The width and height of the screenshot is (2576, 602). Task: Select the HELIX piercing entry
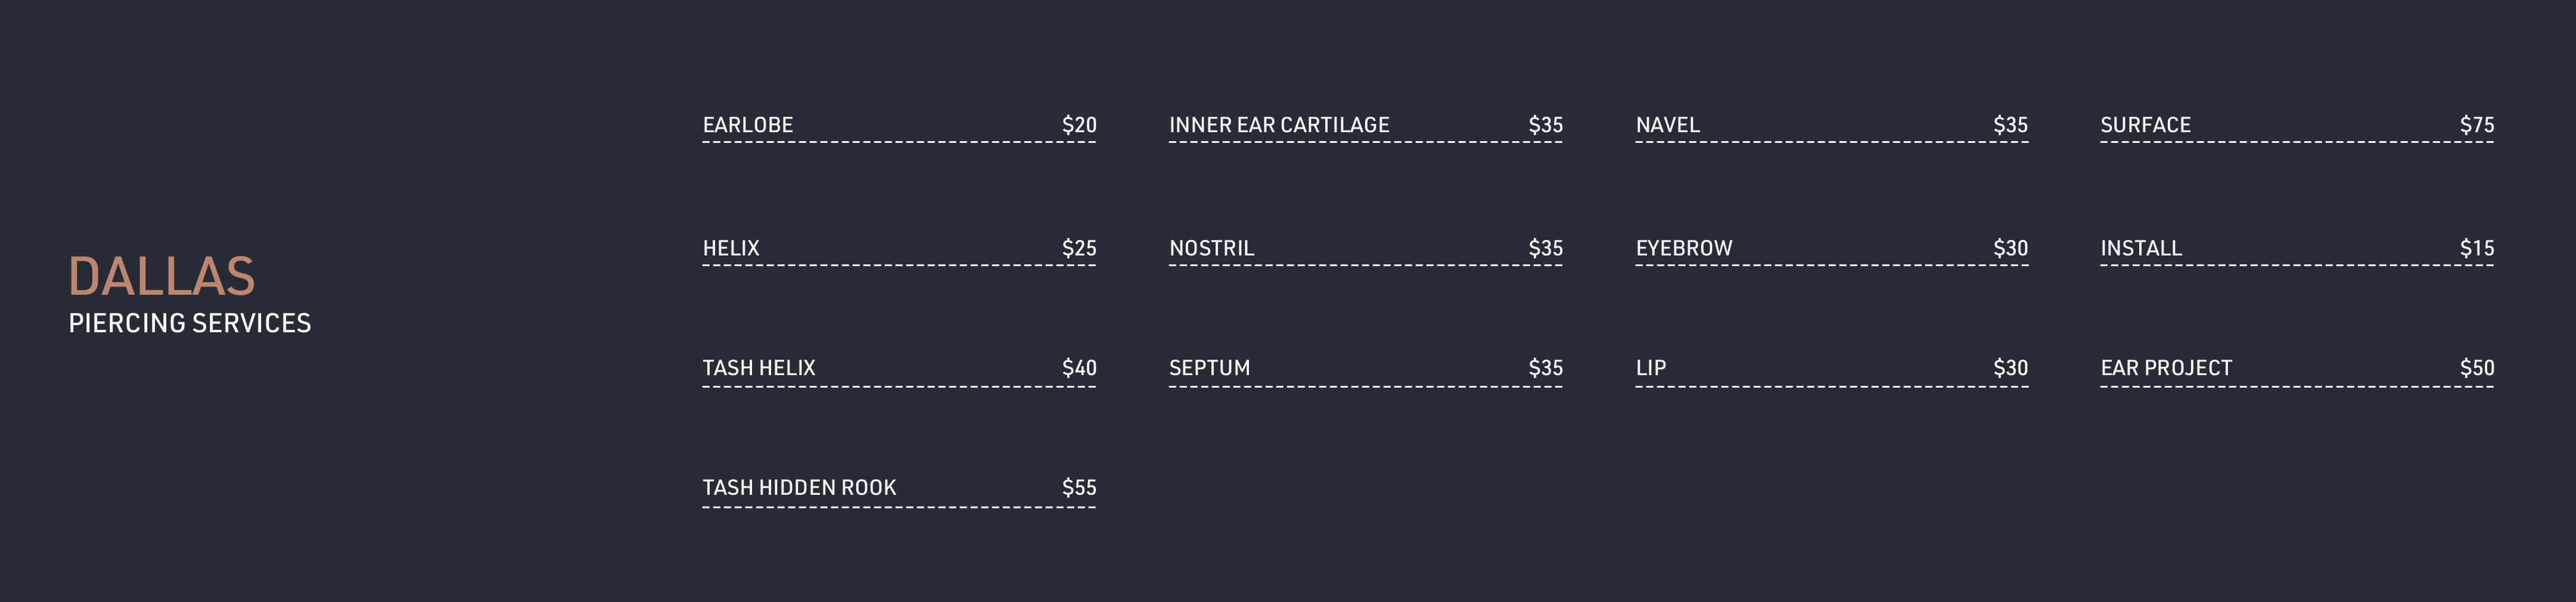[730, 248]
